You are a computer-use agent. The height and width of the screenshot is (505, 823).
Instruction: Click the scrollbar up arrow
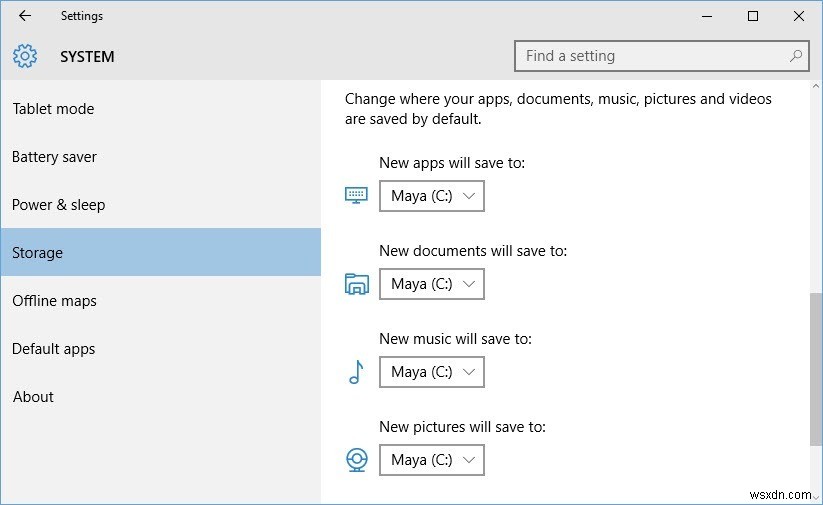816,86
